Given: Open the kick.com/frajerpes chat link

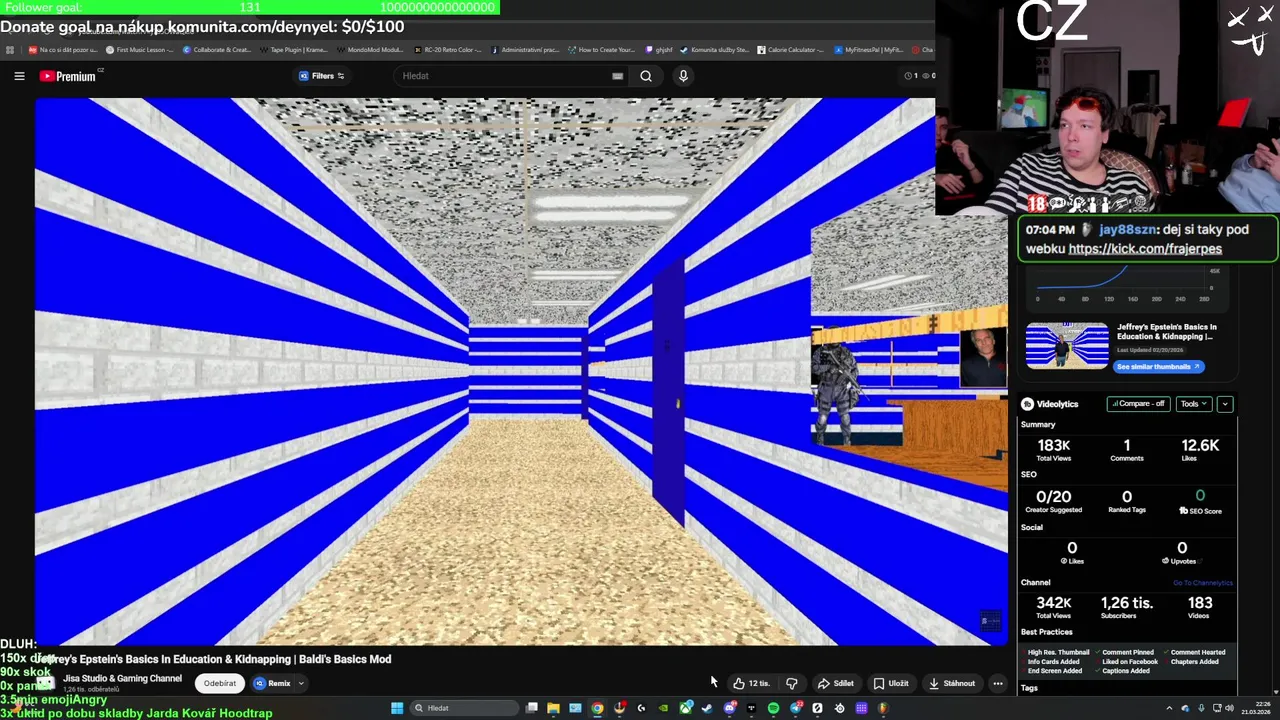Looking at the screenshot, I should 1144,249.
